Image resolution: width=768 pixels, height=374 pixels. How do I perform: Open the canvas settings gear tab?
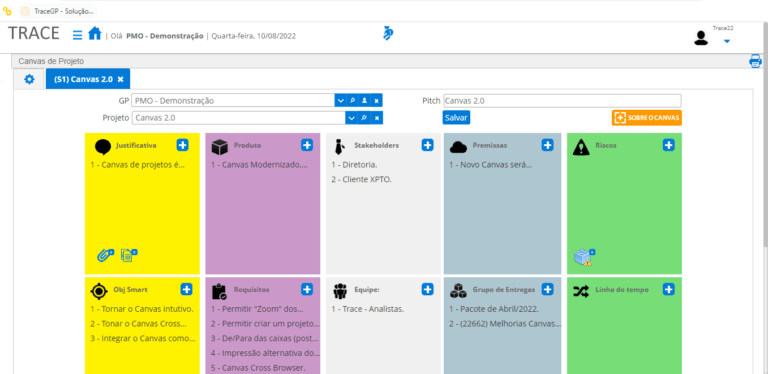[29, 79]
